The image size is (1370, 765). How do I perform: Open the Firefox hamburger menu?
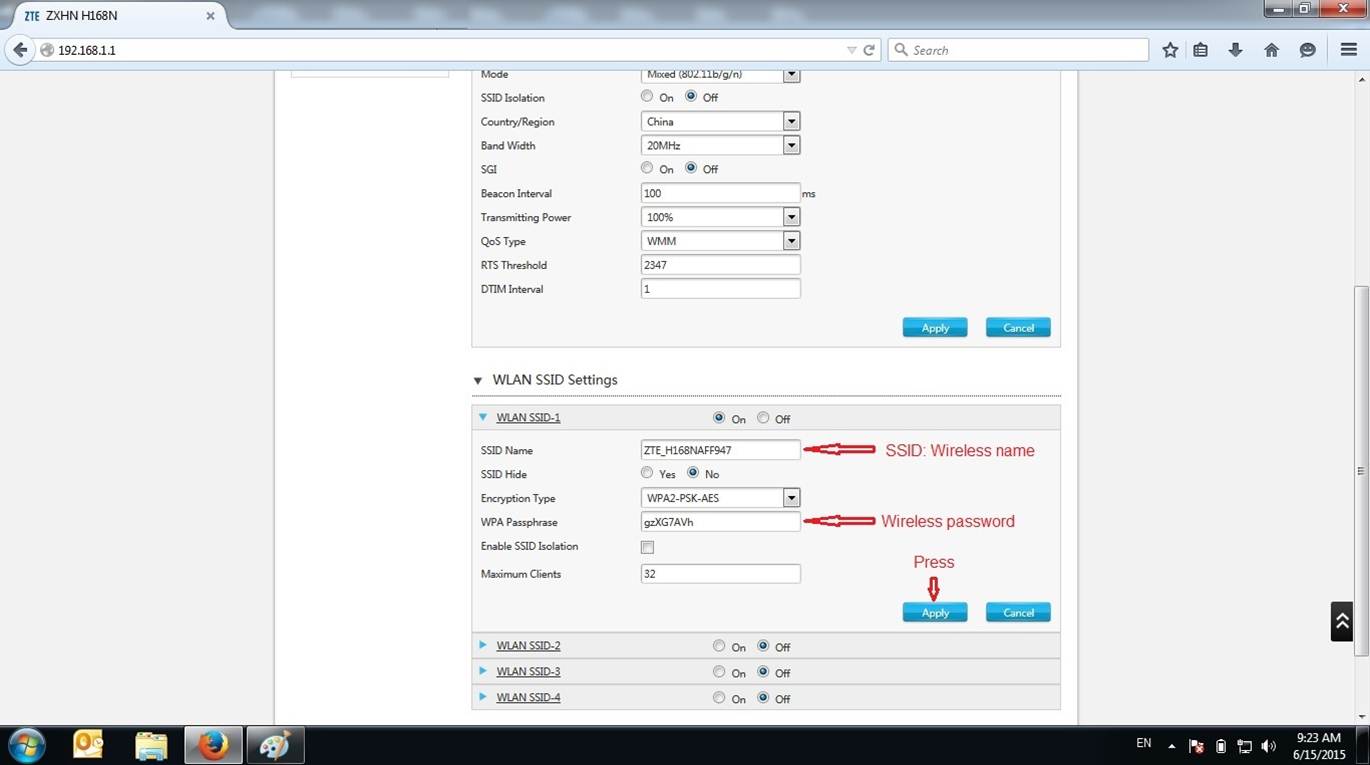pyautogui.click(x=1348, y=50)
